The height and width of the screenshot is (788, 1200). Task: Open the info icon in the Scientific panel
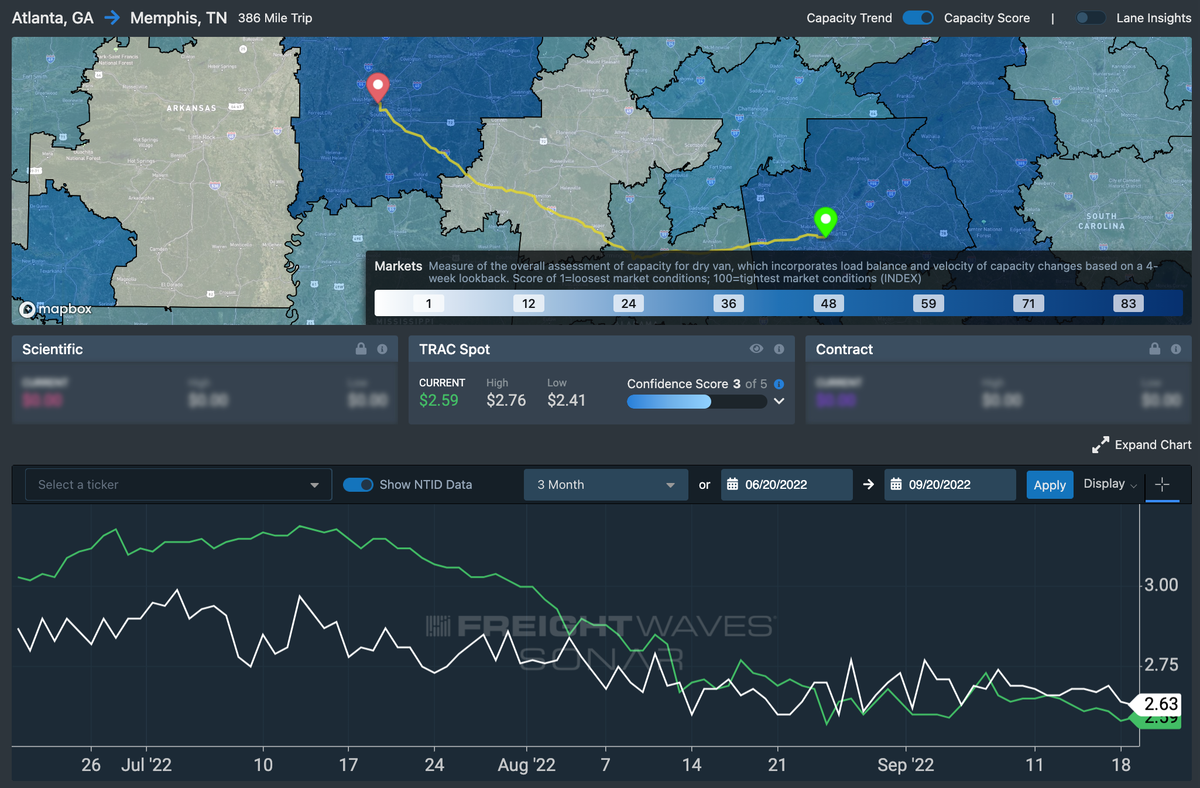pos(382,349)
